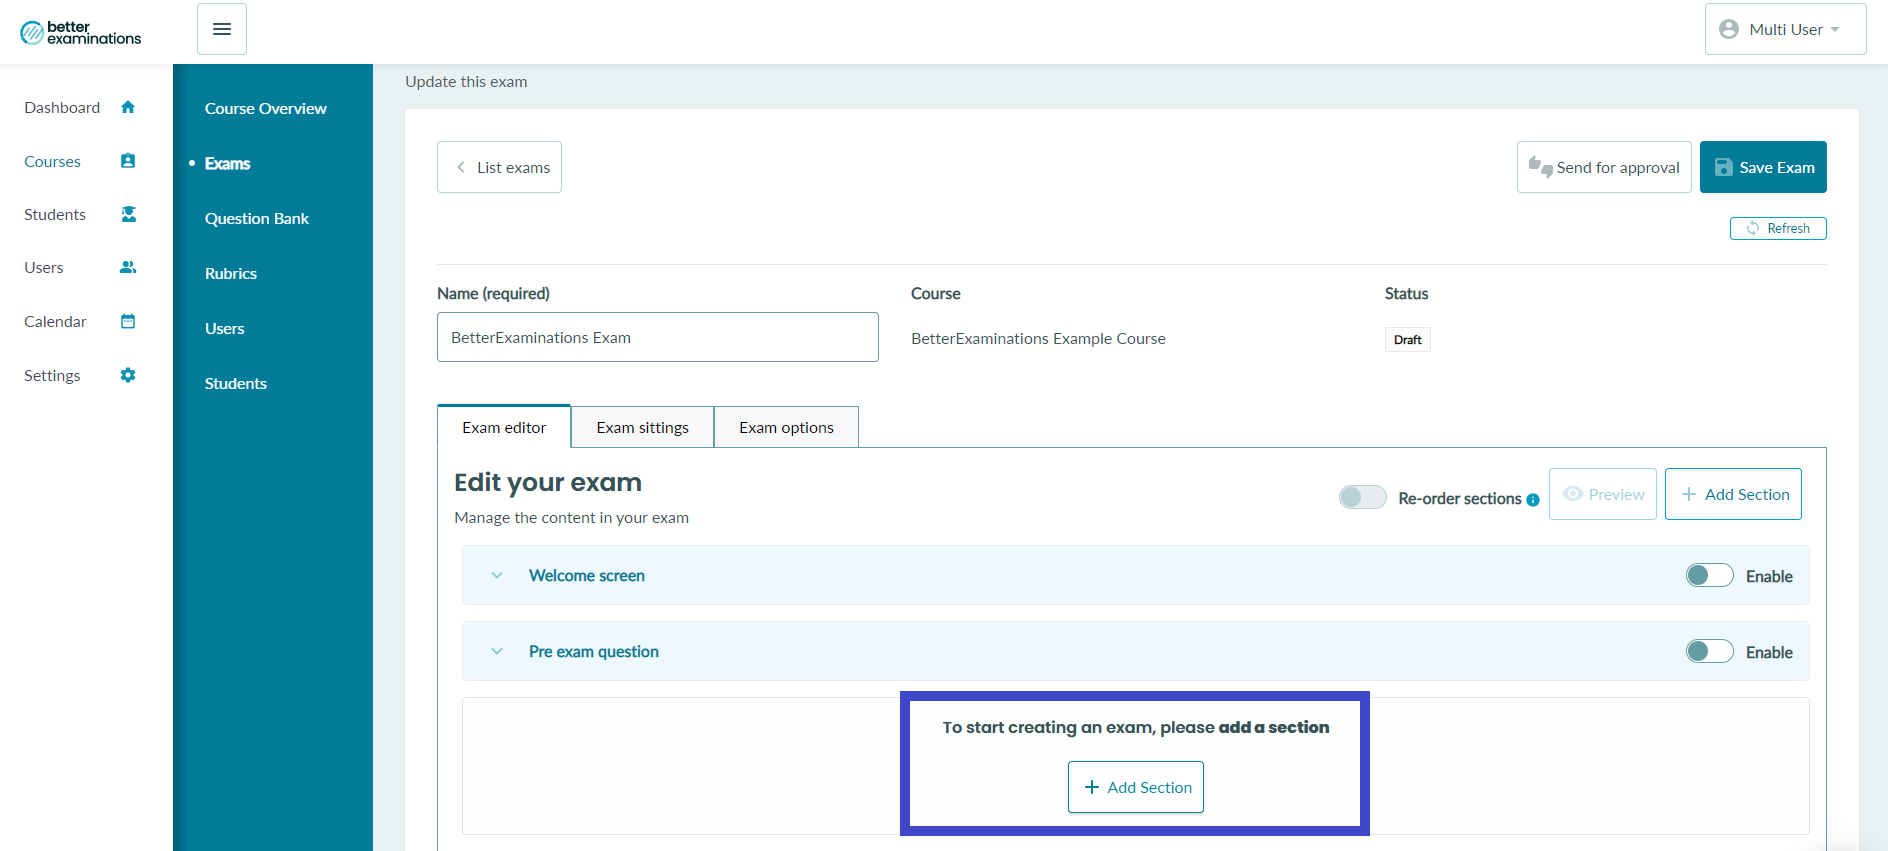The height and width of the screenshot is (851, 1888).
Task: Open Question Bank in the course menu
Action: click(257, 218)
